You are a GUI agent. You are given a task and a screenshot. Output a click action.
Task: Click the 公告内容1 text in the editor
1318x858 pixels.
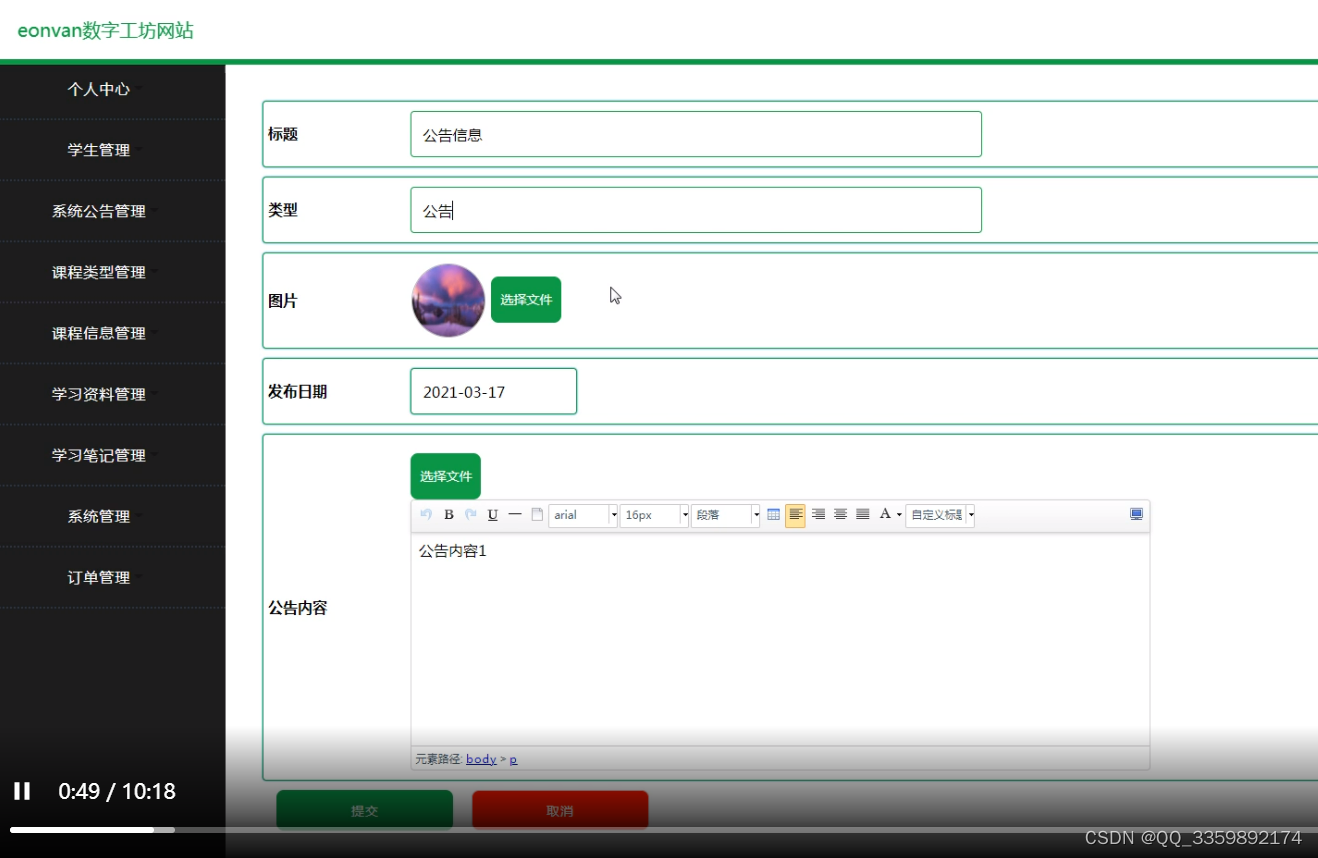coord(453,551)
